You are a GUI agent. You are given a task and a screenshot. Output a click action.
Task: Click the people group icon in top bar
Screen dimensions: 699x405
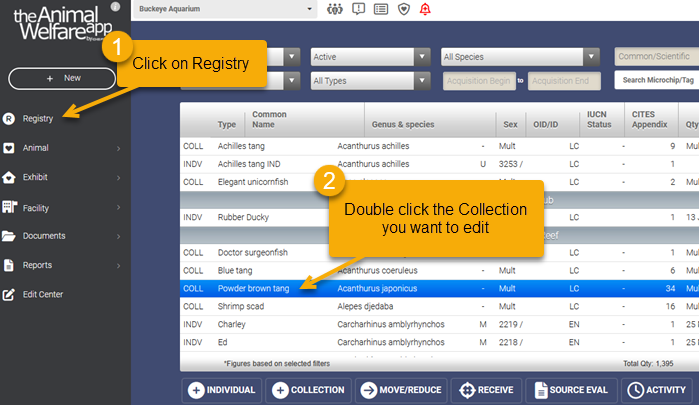tap(335, 9)
